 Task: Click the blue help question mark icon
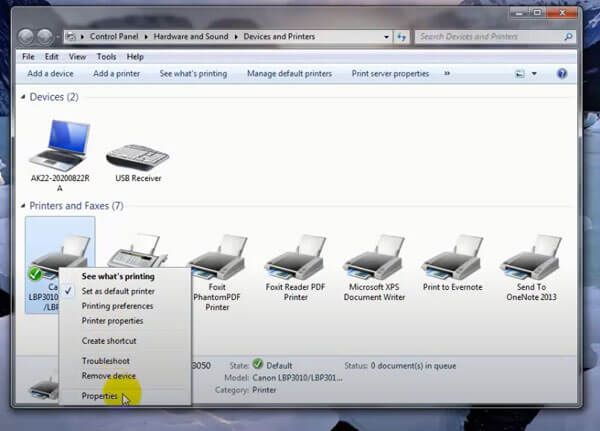click(561, 74)
